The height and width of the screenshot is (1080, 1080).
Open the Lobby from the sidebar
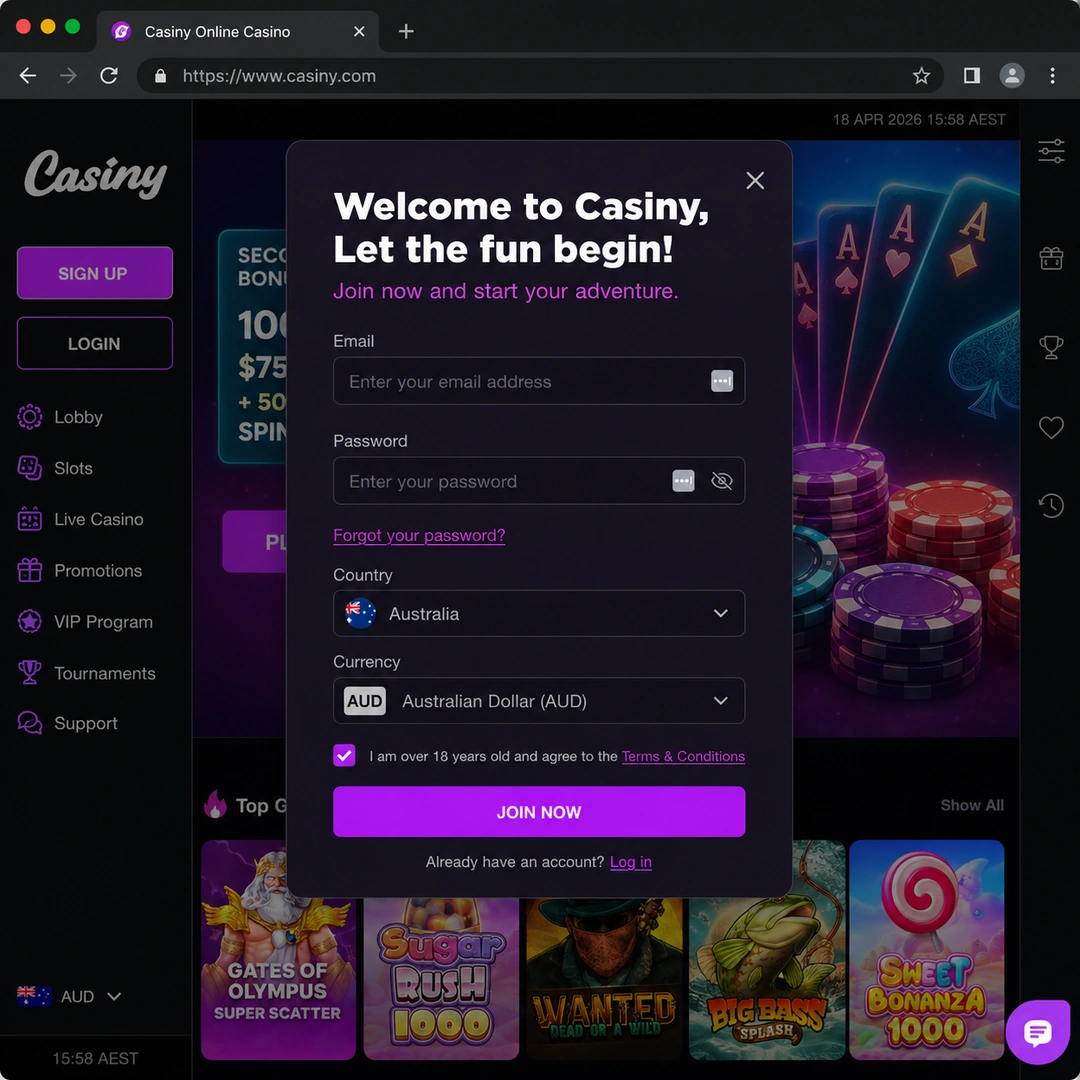point(60,417)
